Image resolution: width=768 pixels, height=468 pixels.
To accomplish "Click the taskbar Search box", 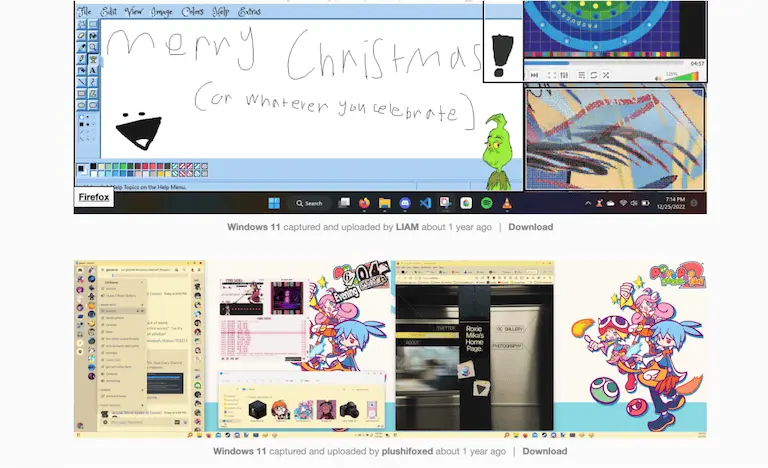I will coord(310,203).
